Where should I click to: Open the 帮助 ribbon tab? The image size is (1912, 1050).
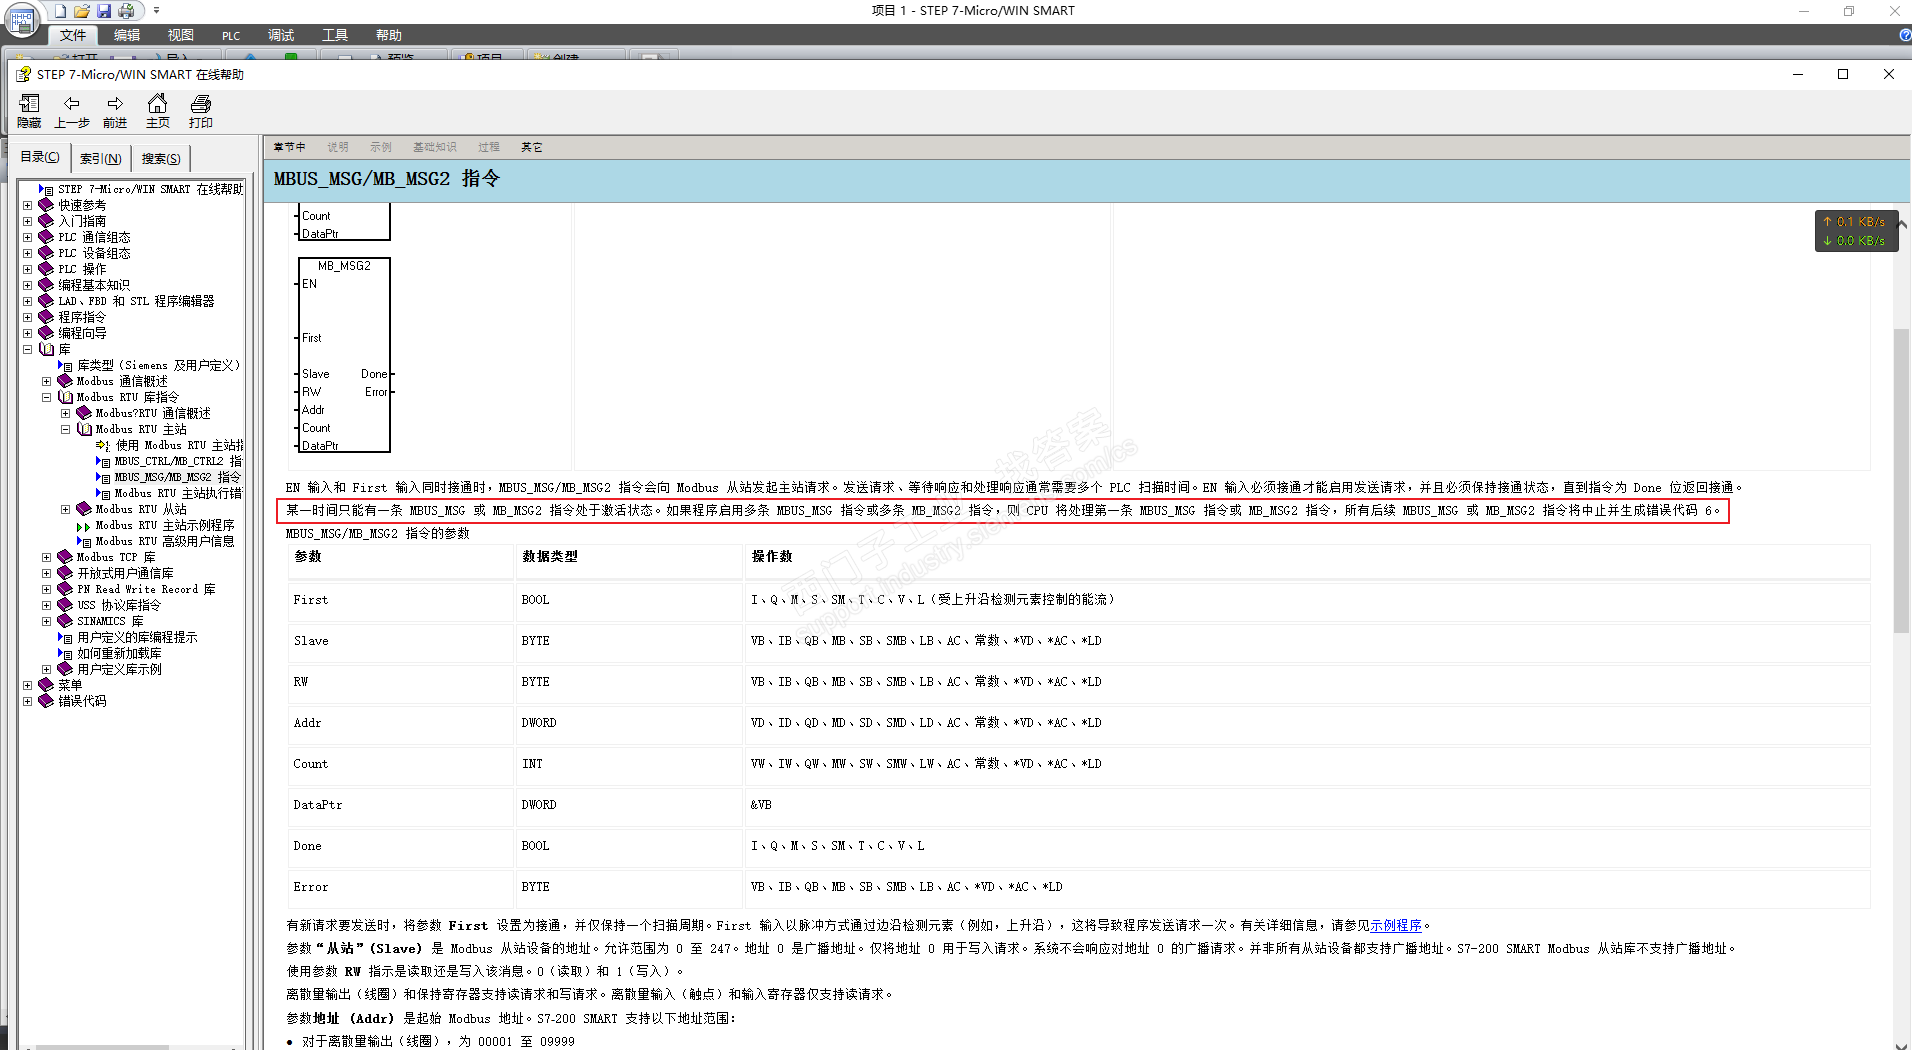pos(389,35)
